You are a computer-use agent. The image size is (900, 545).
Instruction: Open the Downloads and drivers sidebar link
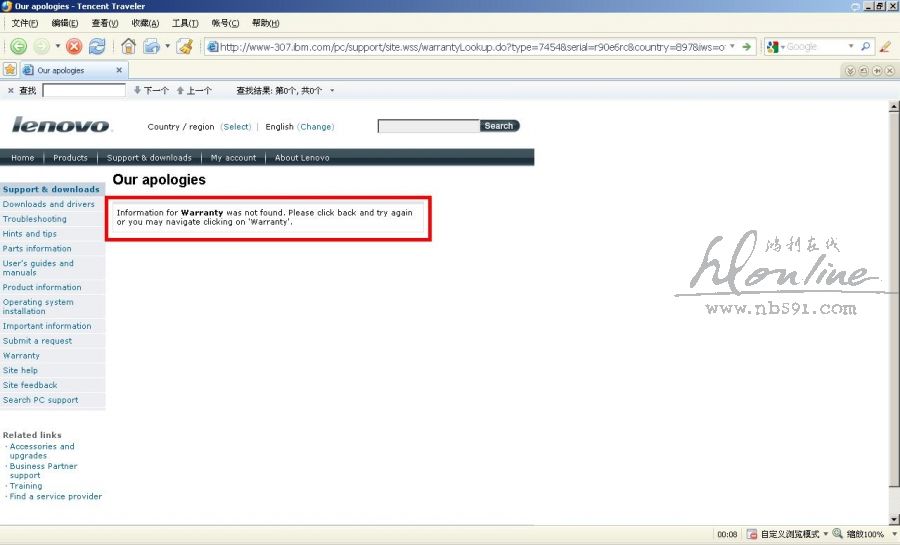click(x=48, y=204)
